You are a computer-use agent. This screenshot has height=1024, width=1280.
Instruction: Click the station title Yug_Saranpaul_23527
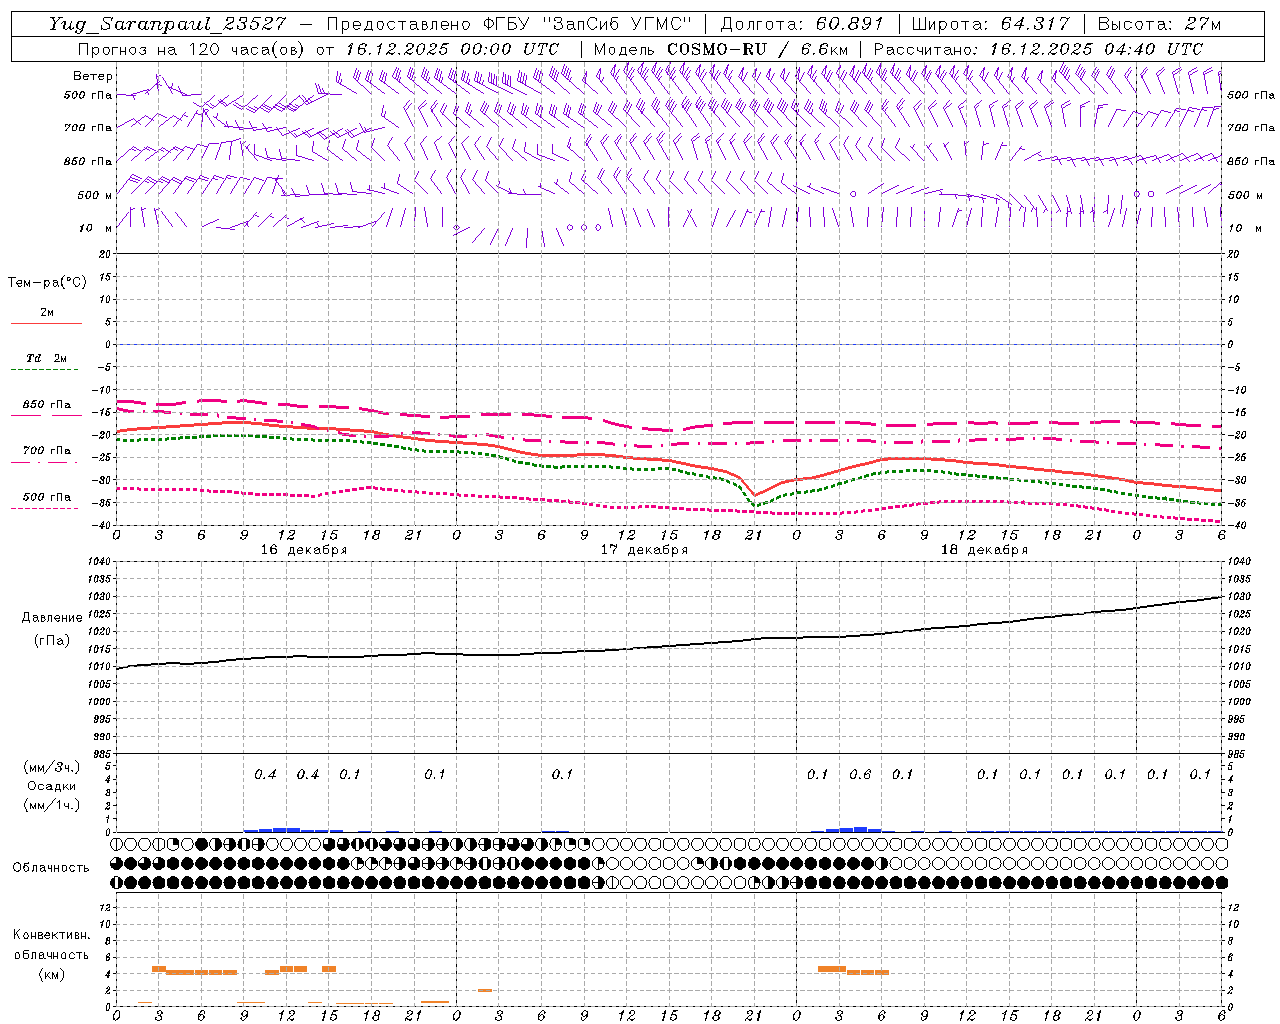168,24
